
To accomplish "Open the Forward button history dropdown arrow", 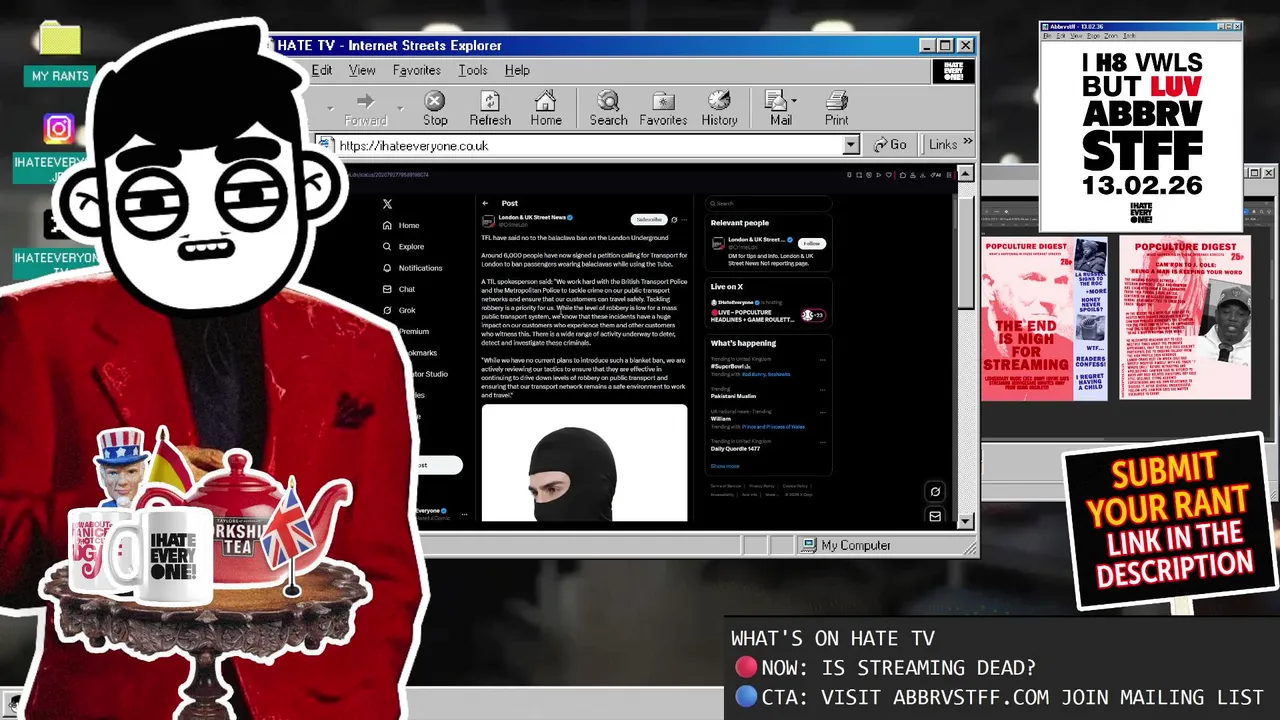I will [x=400, y=108].
